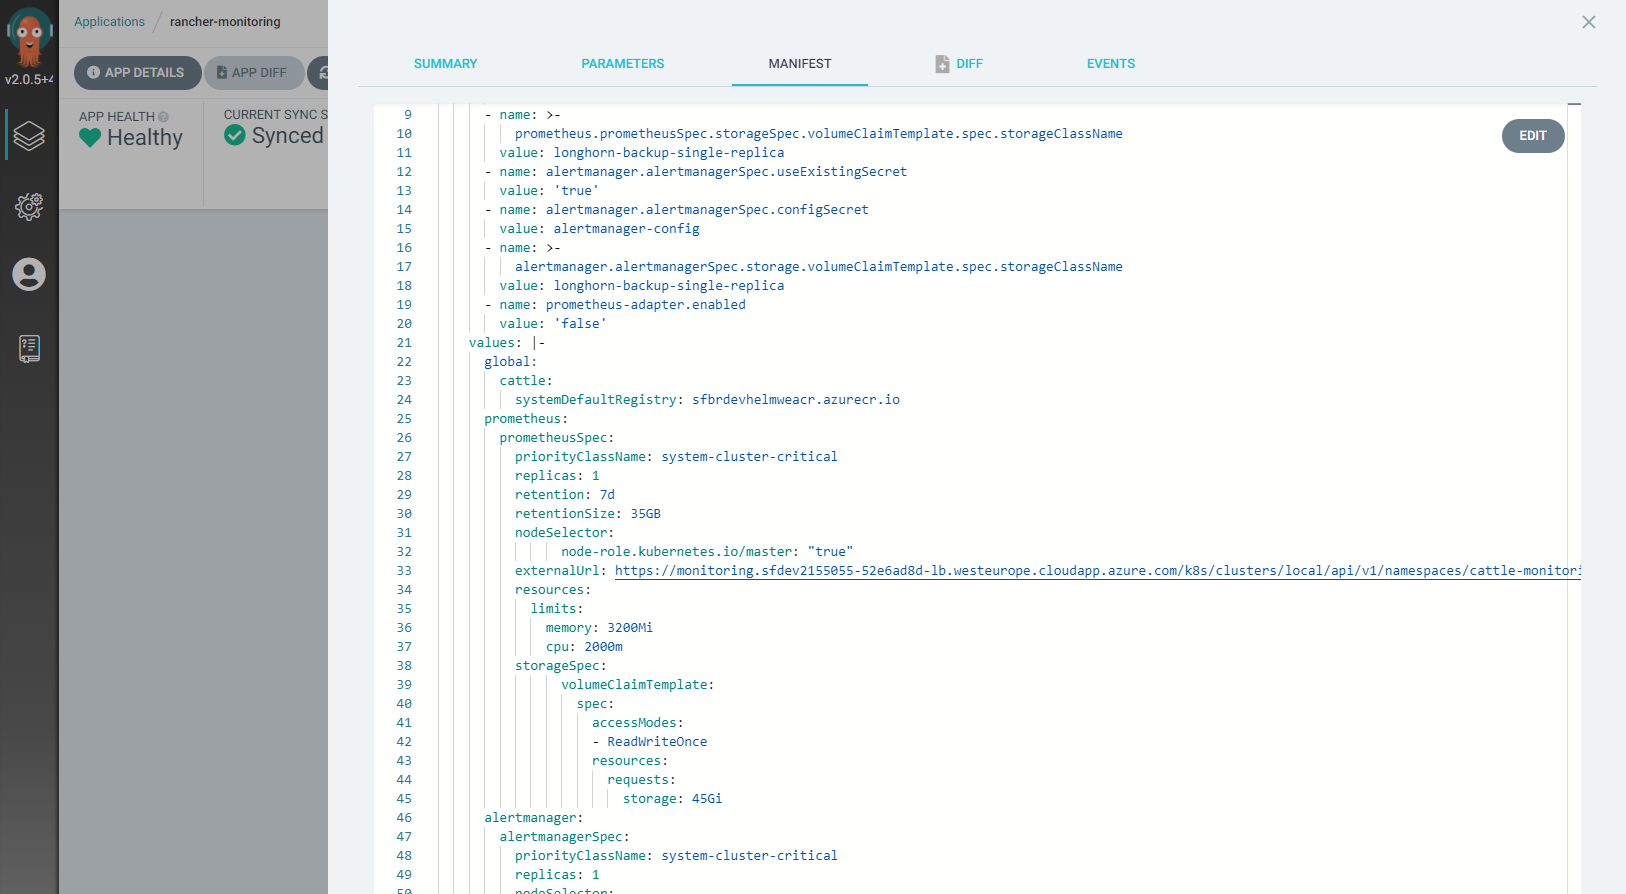Click 'prometheus-adapter.enabled' name
This screenshot has width=1626, height=894.
pos(646,305)
